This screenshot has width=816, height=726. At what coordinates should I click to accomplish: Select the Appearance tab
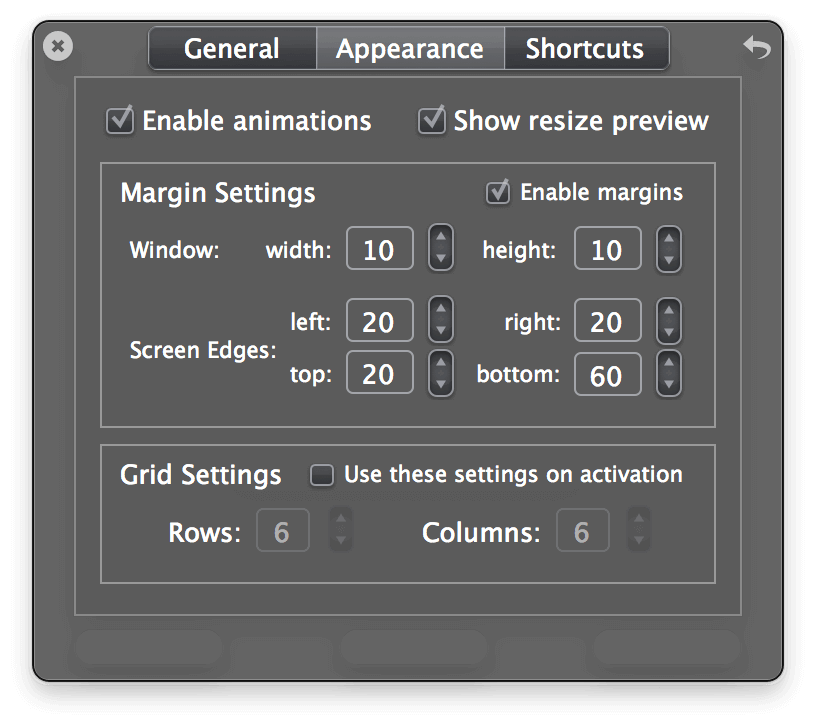[x=410, y=49]
